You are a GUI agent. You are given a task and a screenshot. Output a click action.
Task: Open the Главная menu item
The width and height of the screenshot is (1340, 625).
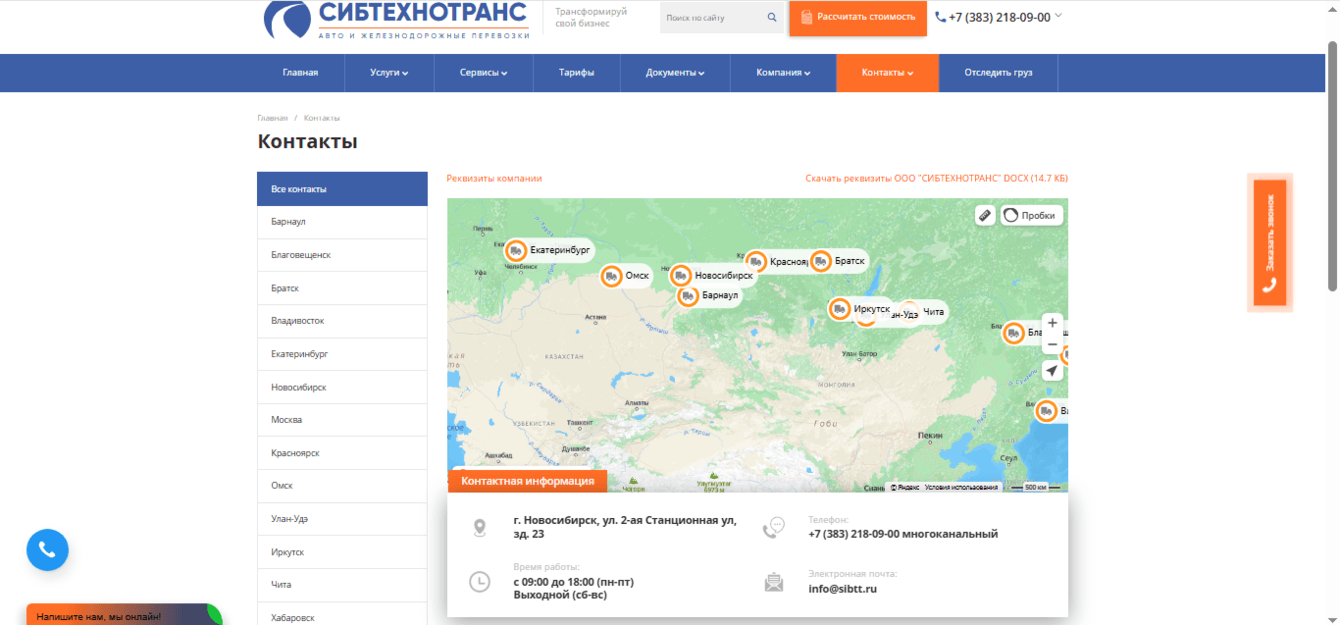pos(300,73)
